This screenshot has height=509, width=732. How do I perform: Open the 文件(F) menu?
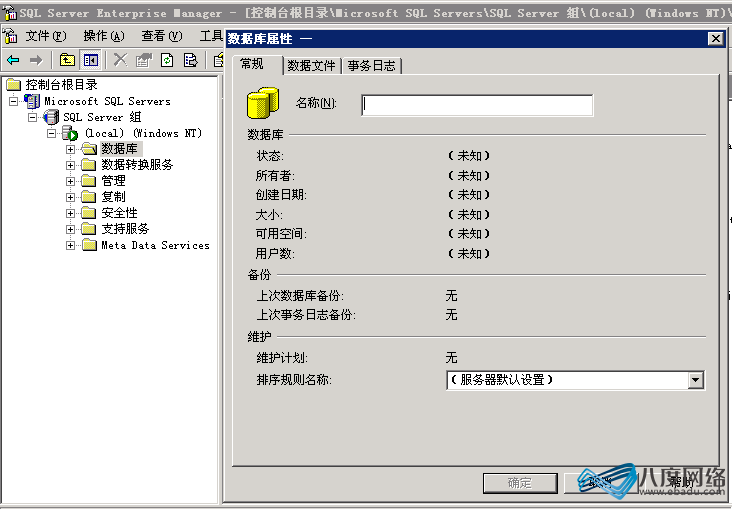[46, 35]
